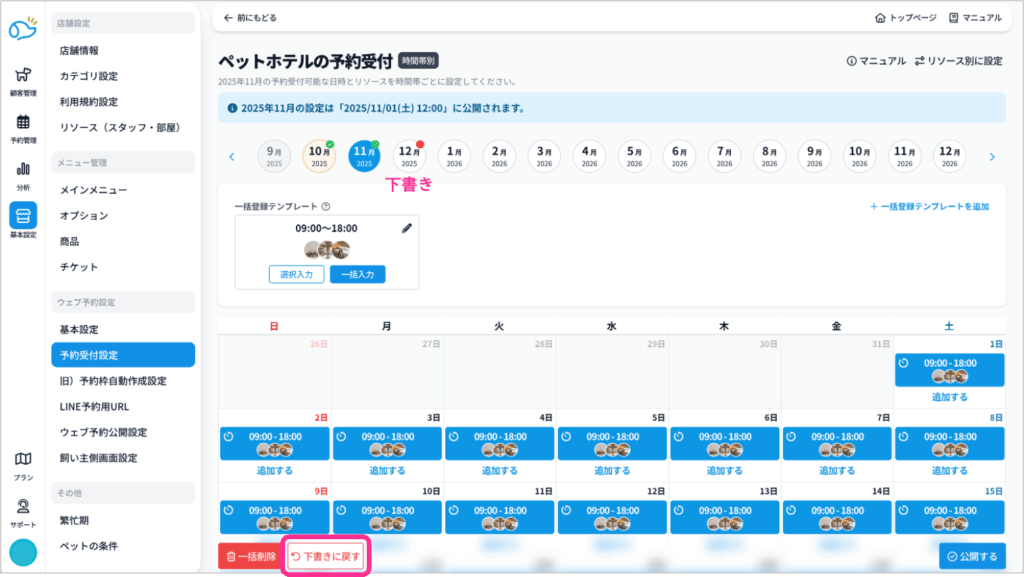Click the user avatar circle in sidebar
Image resolution: width=1024 pixels, height=577 pixels.
(x=23, y=552)
